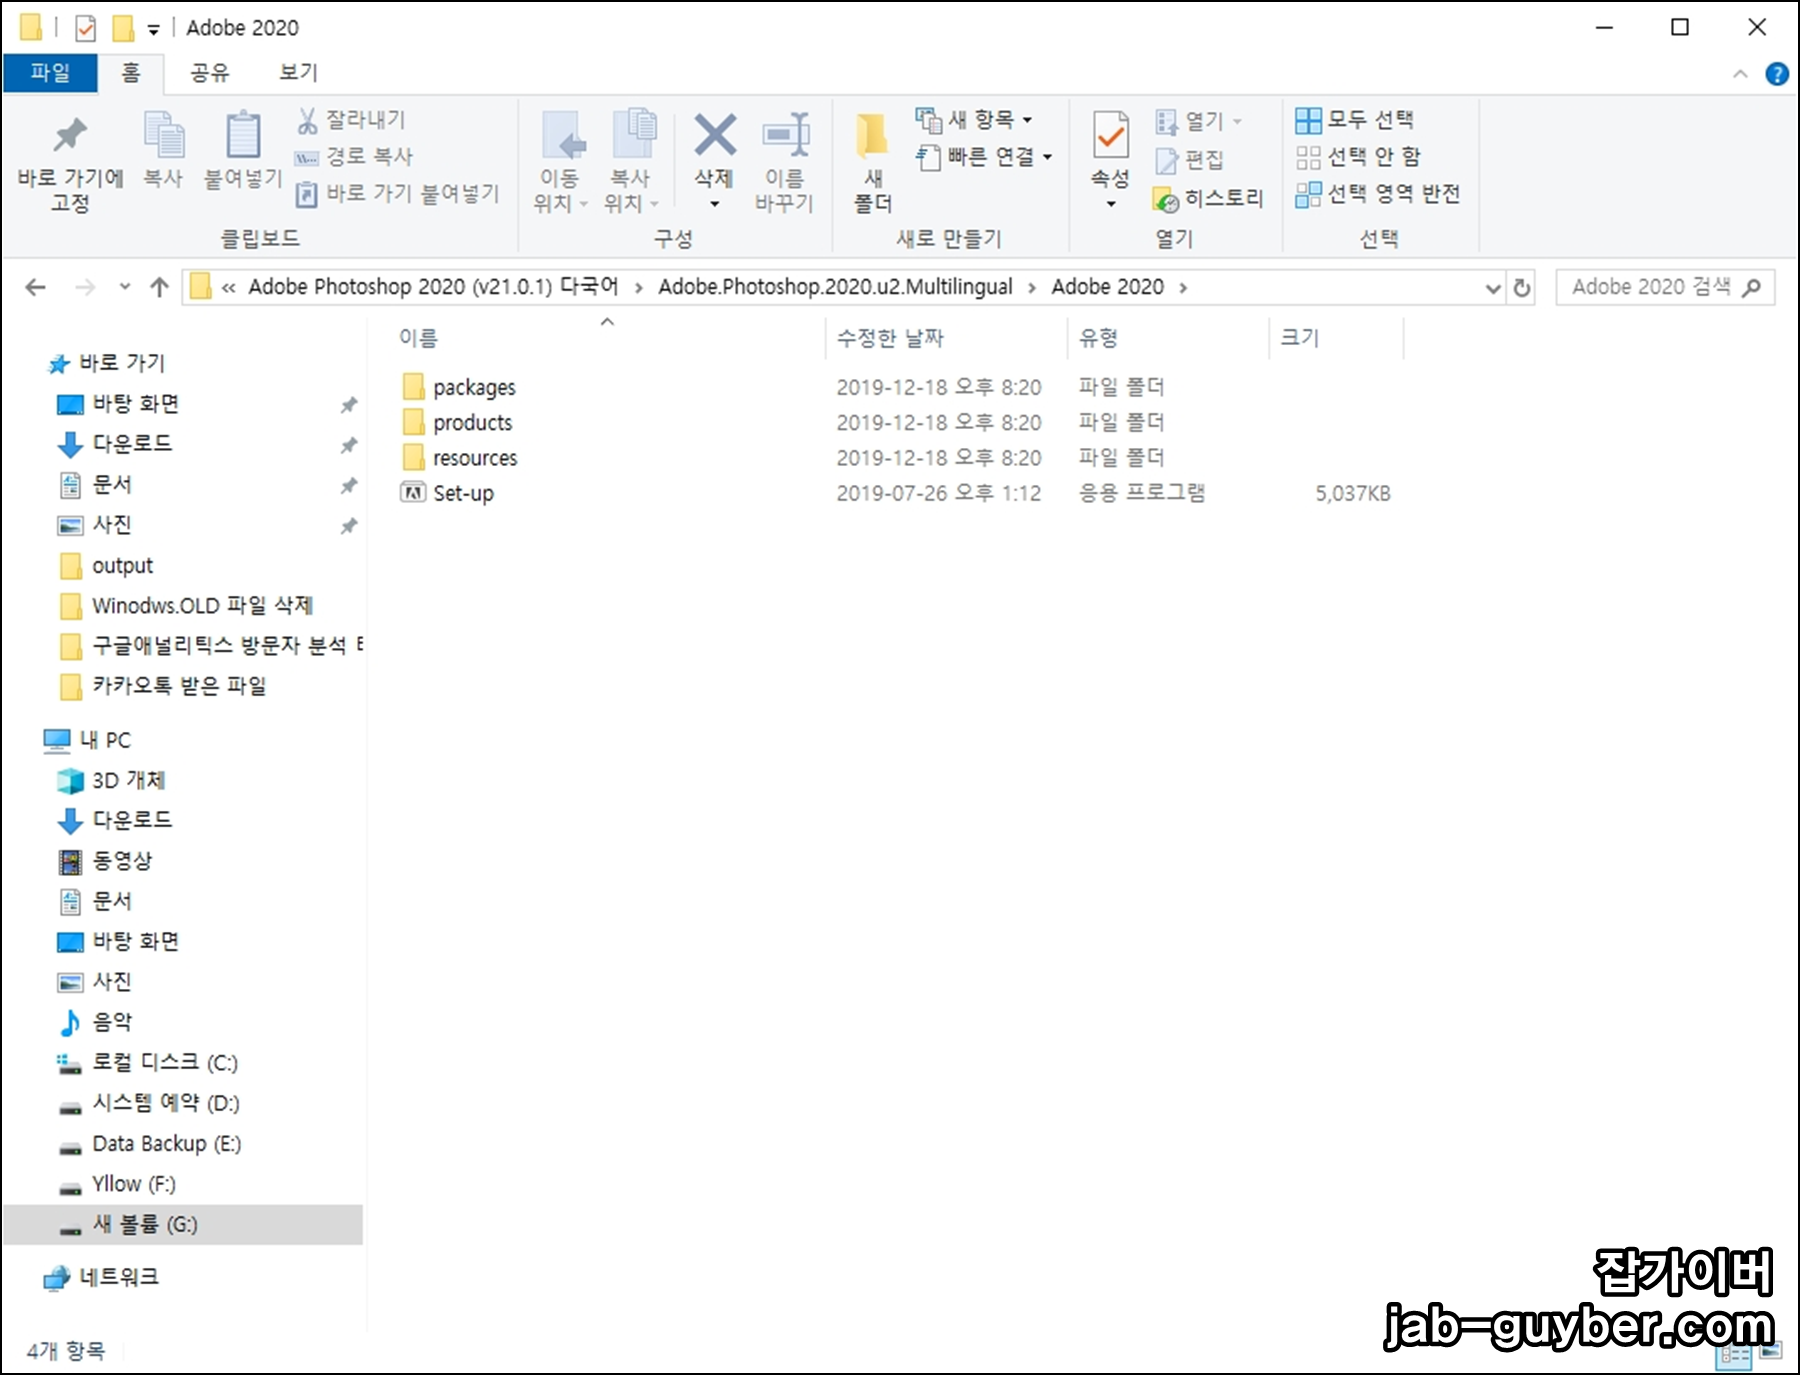This screenshot has height=1375, width=1800.
Task: Click the Properties (속성) checkmark icon
Action: (x=1111, y=136)
